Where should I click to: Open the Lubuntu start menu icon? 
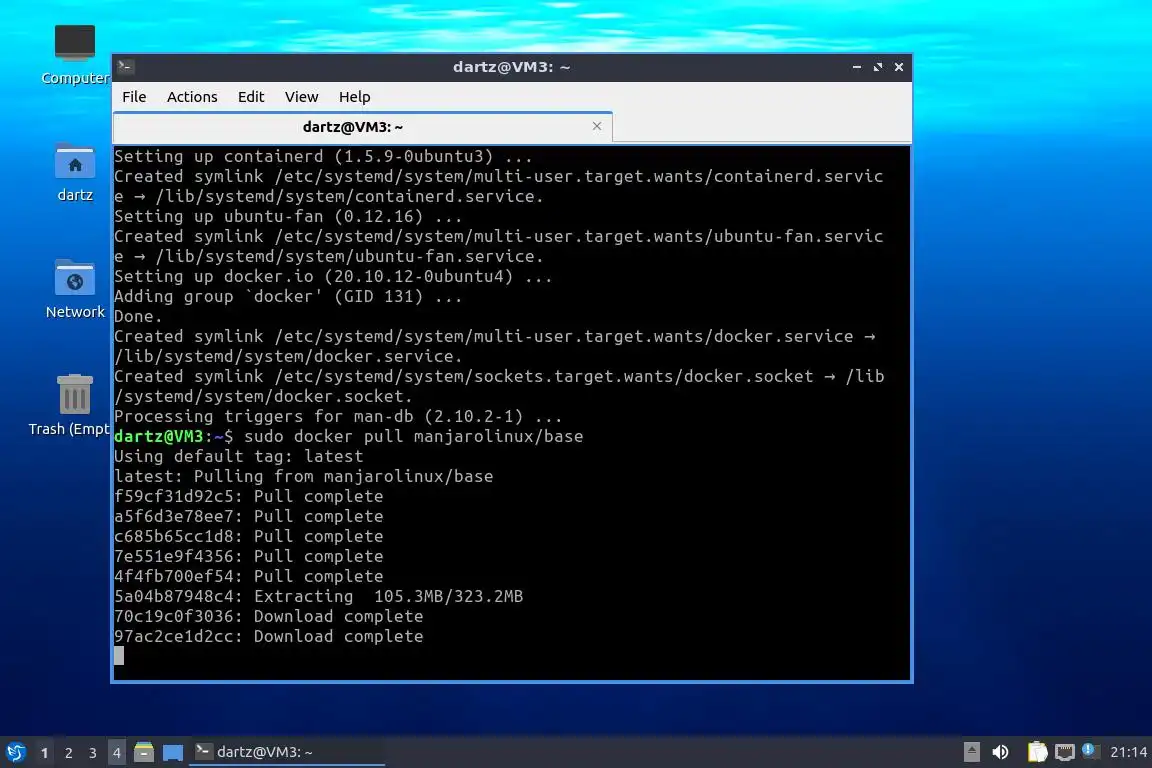click(15, 752)
